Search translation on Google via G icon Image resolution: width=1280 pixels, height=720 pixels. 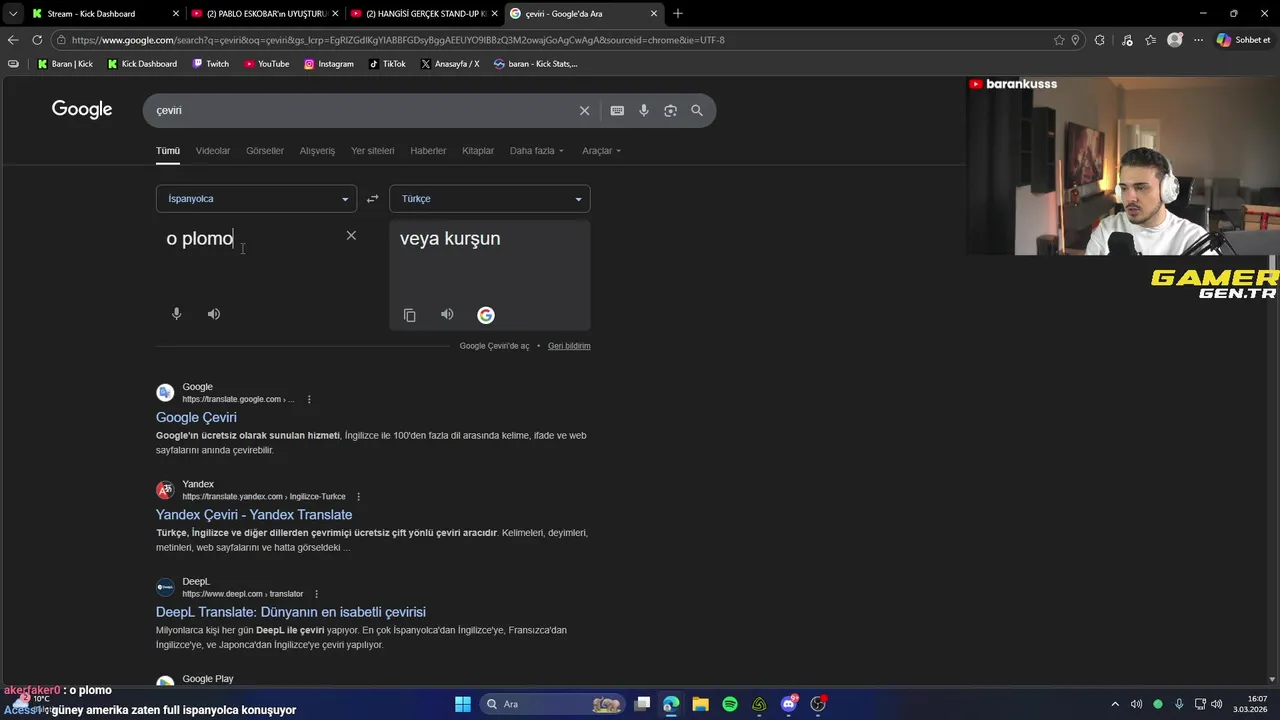(486, 315)
